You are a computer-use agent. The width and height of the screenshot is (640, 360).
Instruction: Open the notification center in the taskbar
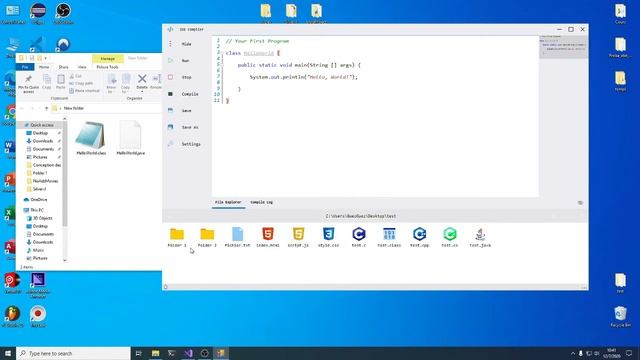629,353
